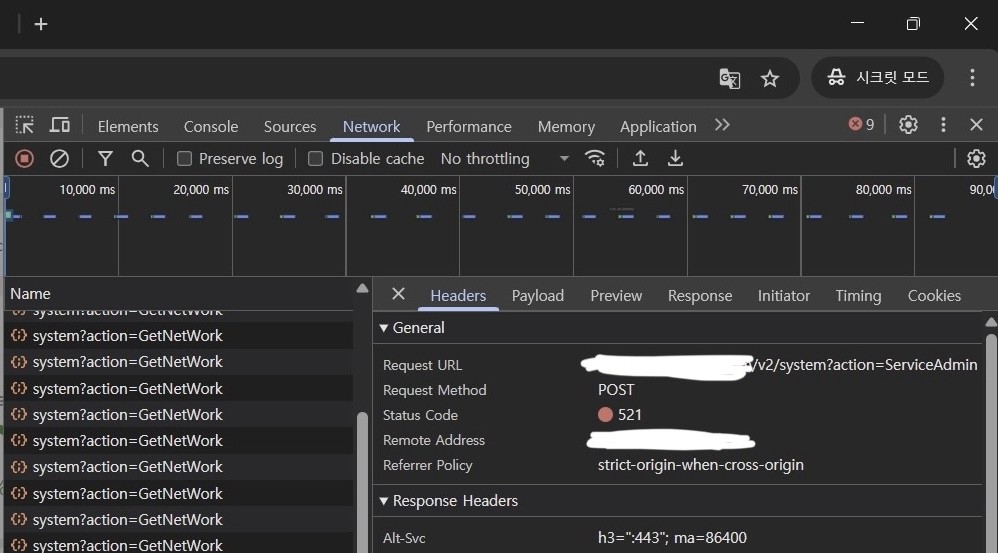
Task: Click the 9 errors indicator badge
Action: click(x=861, y=124)
